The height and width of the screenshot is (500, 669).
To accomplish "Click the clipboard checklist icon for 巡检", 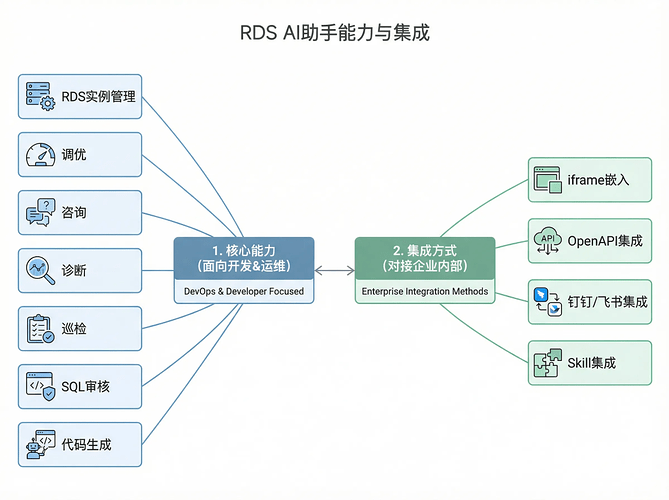I will point(40,327).
